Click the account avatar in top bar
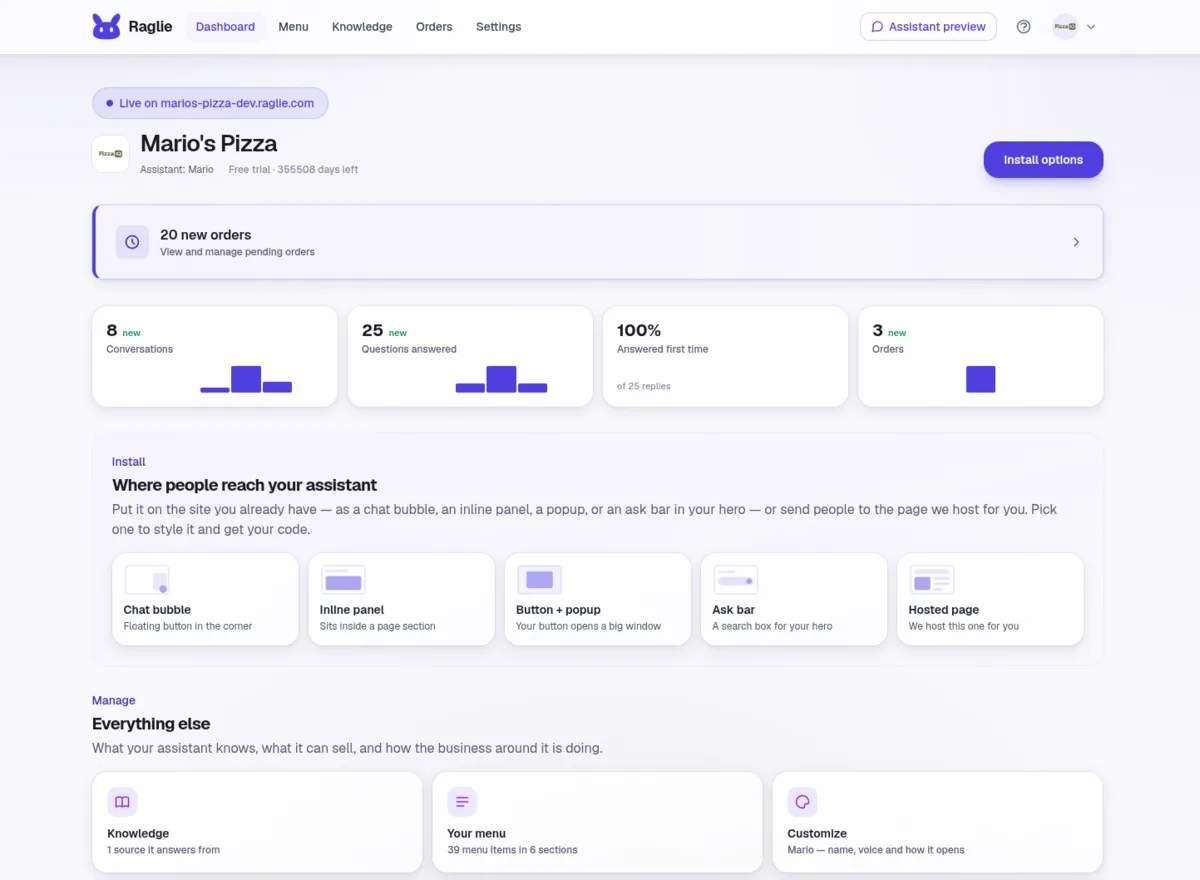The height and width of the screenshot is (880, 1200). [x=1065, y=27]
